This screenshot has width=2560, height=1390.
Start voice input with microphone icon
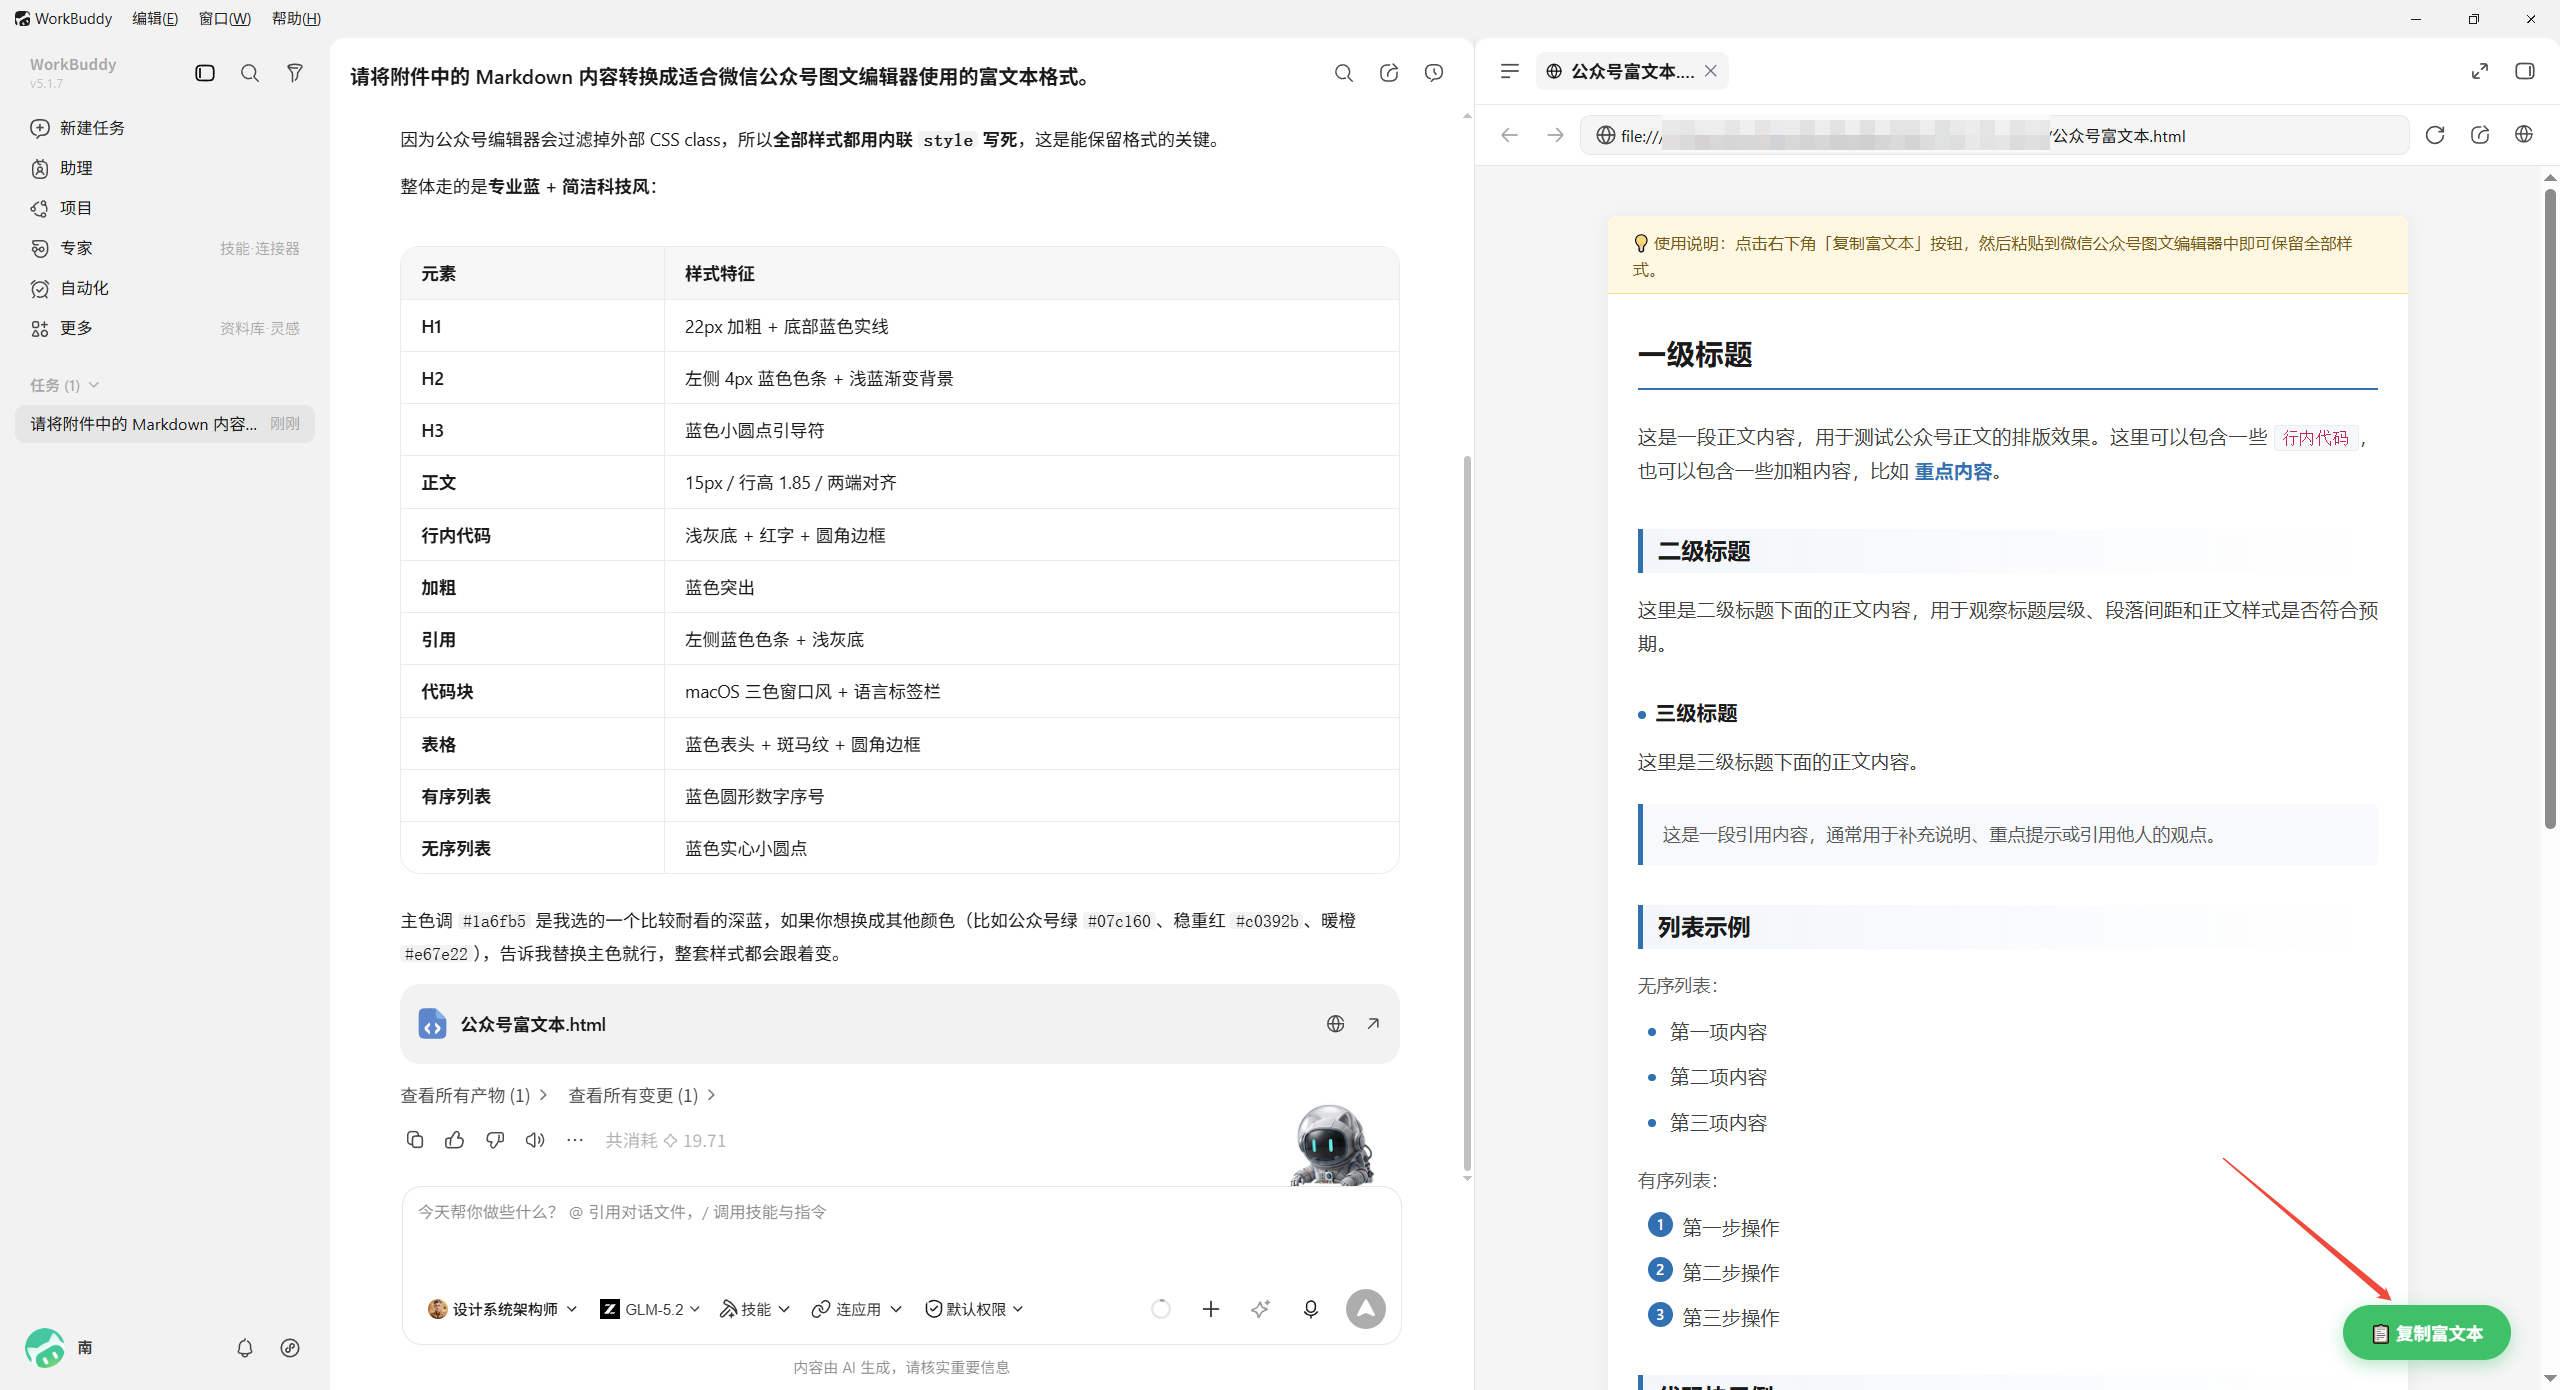click(x=1311, y=1309)
